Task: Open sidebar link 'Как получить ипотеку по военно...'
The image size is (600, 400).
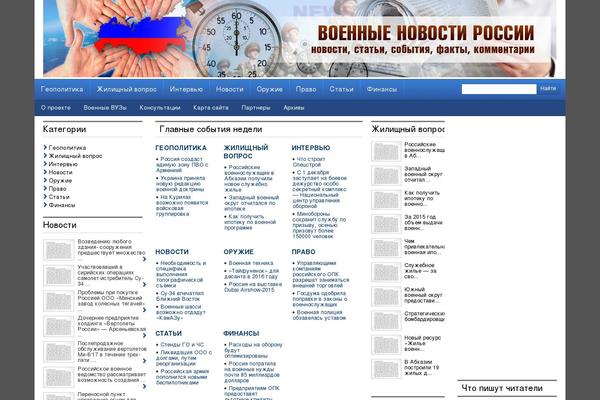Action: point(422,198)
